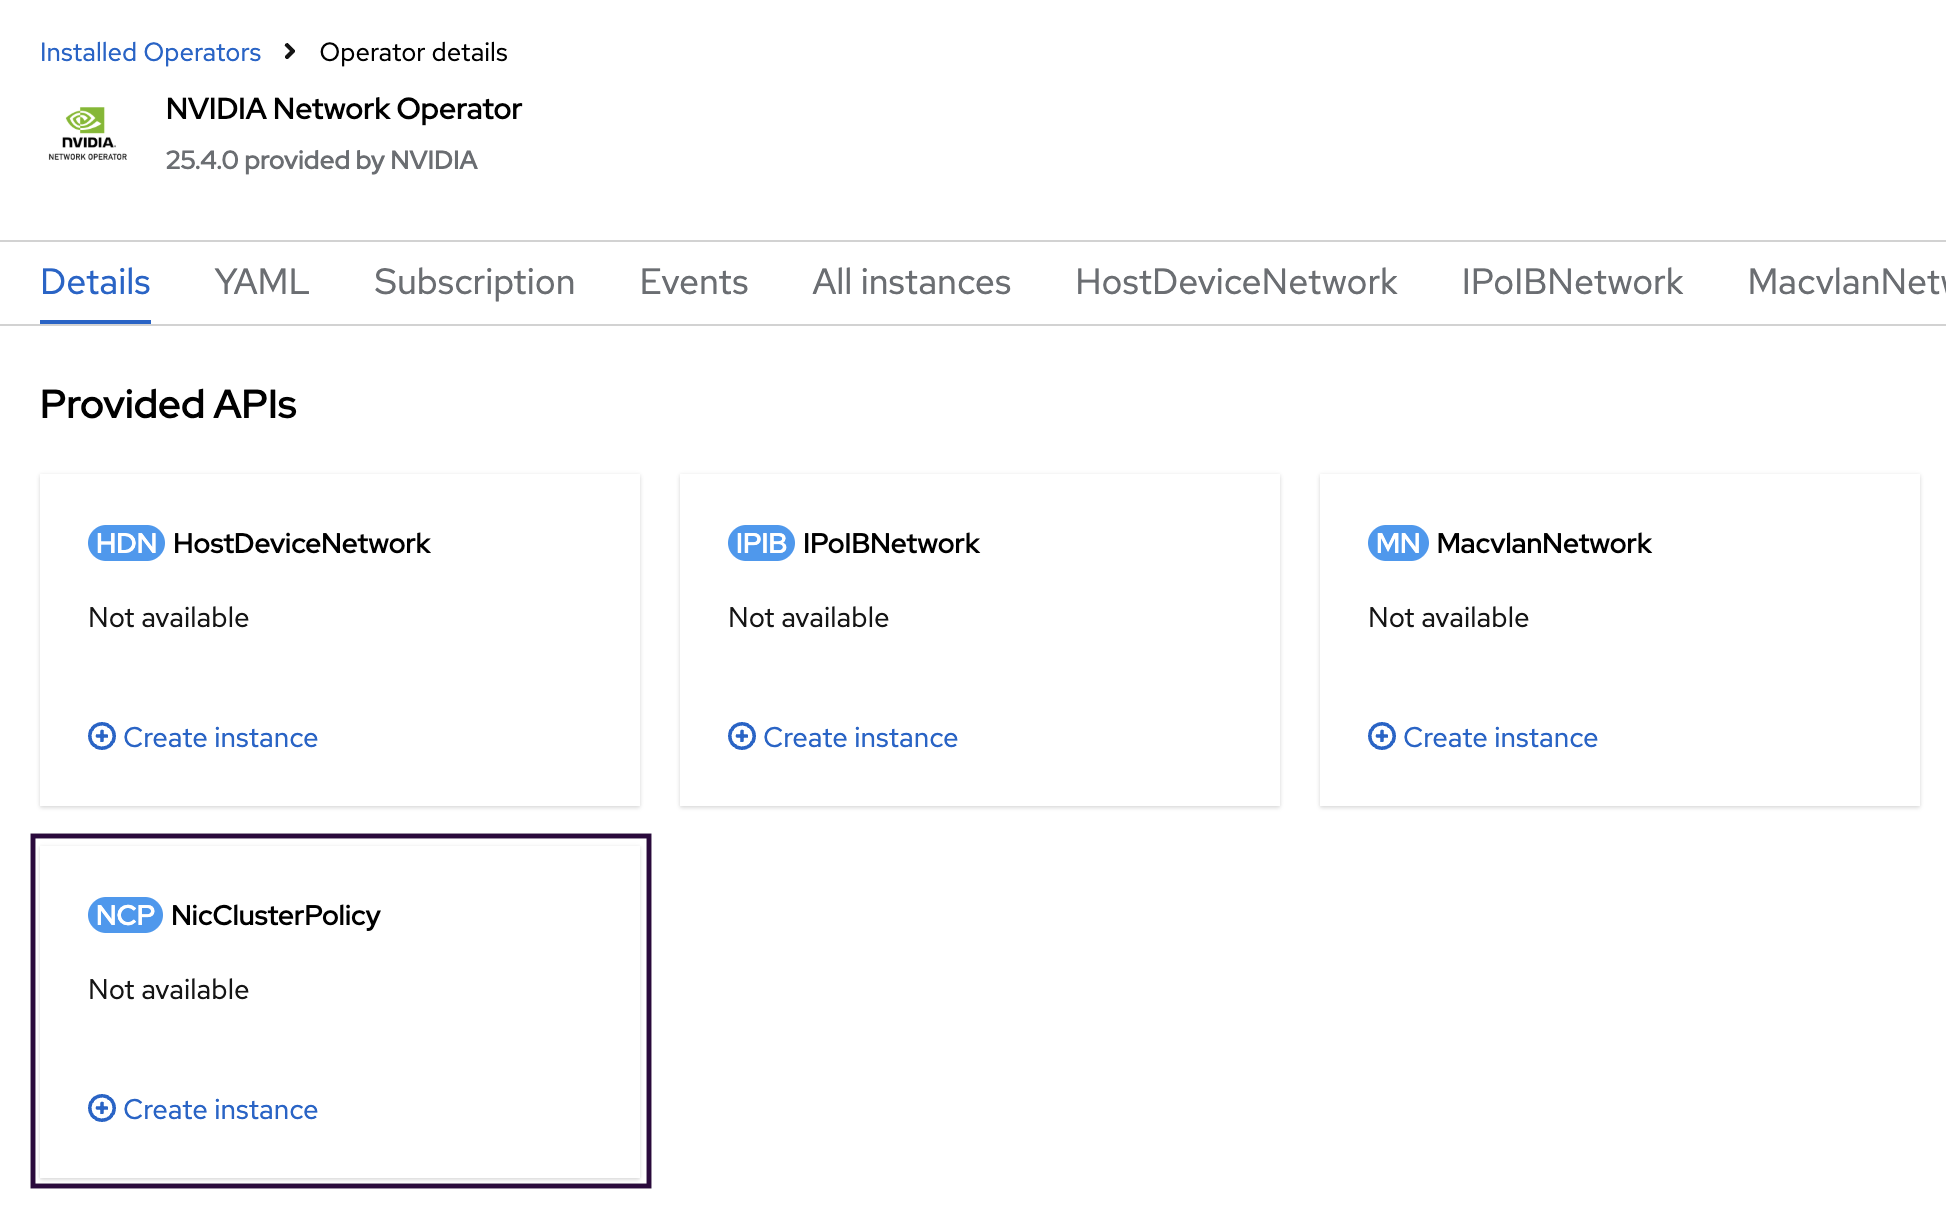The image size is (1946, 1206).
Task: Click the NicClusterPolicy card title
Action: 276,915
